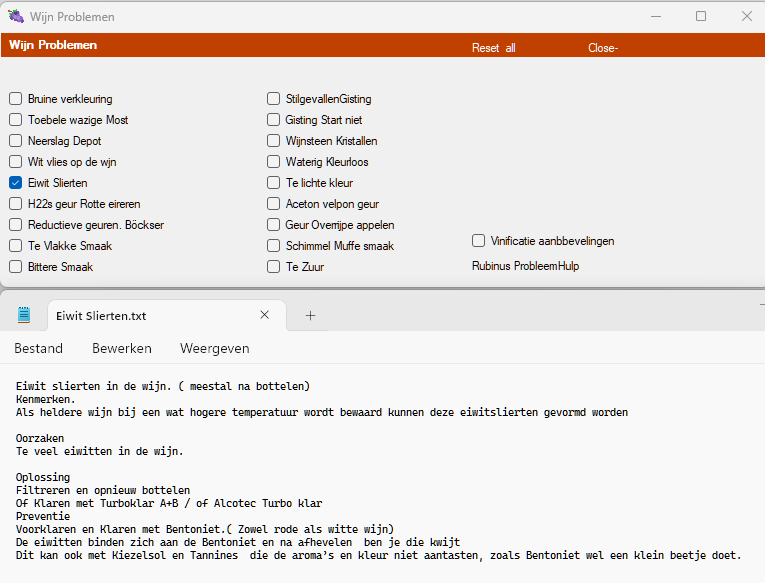
Task: Open the Weergeven menu
Action: click(x=214, y=349)
